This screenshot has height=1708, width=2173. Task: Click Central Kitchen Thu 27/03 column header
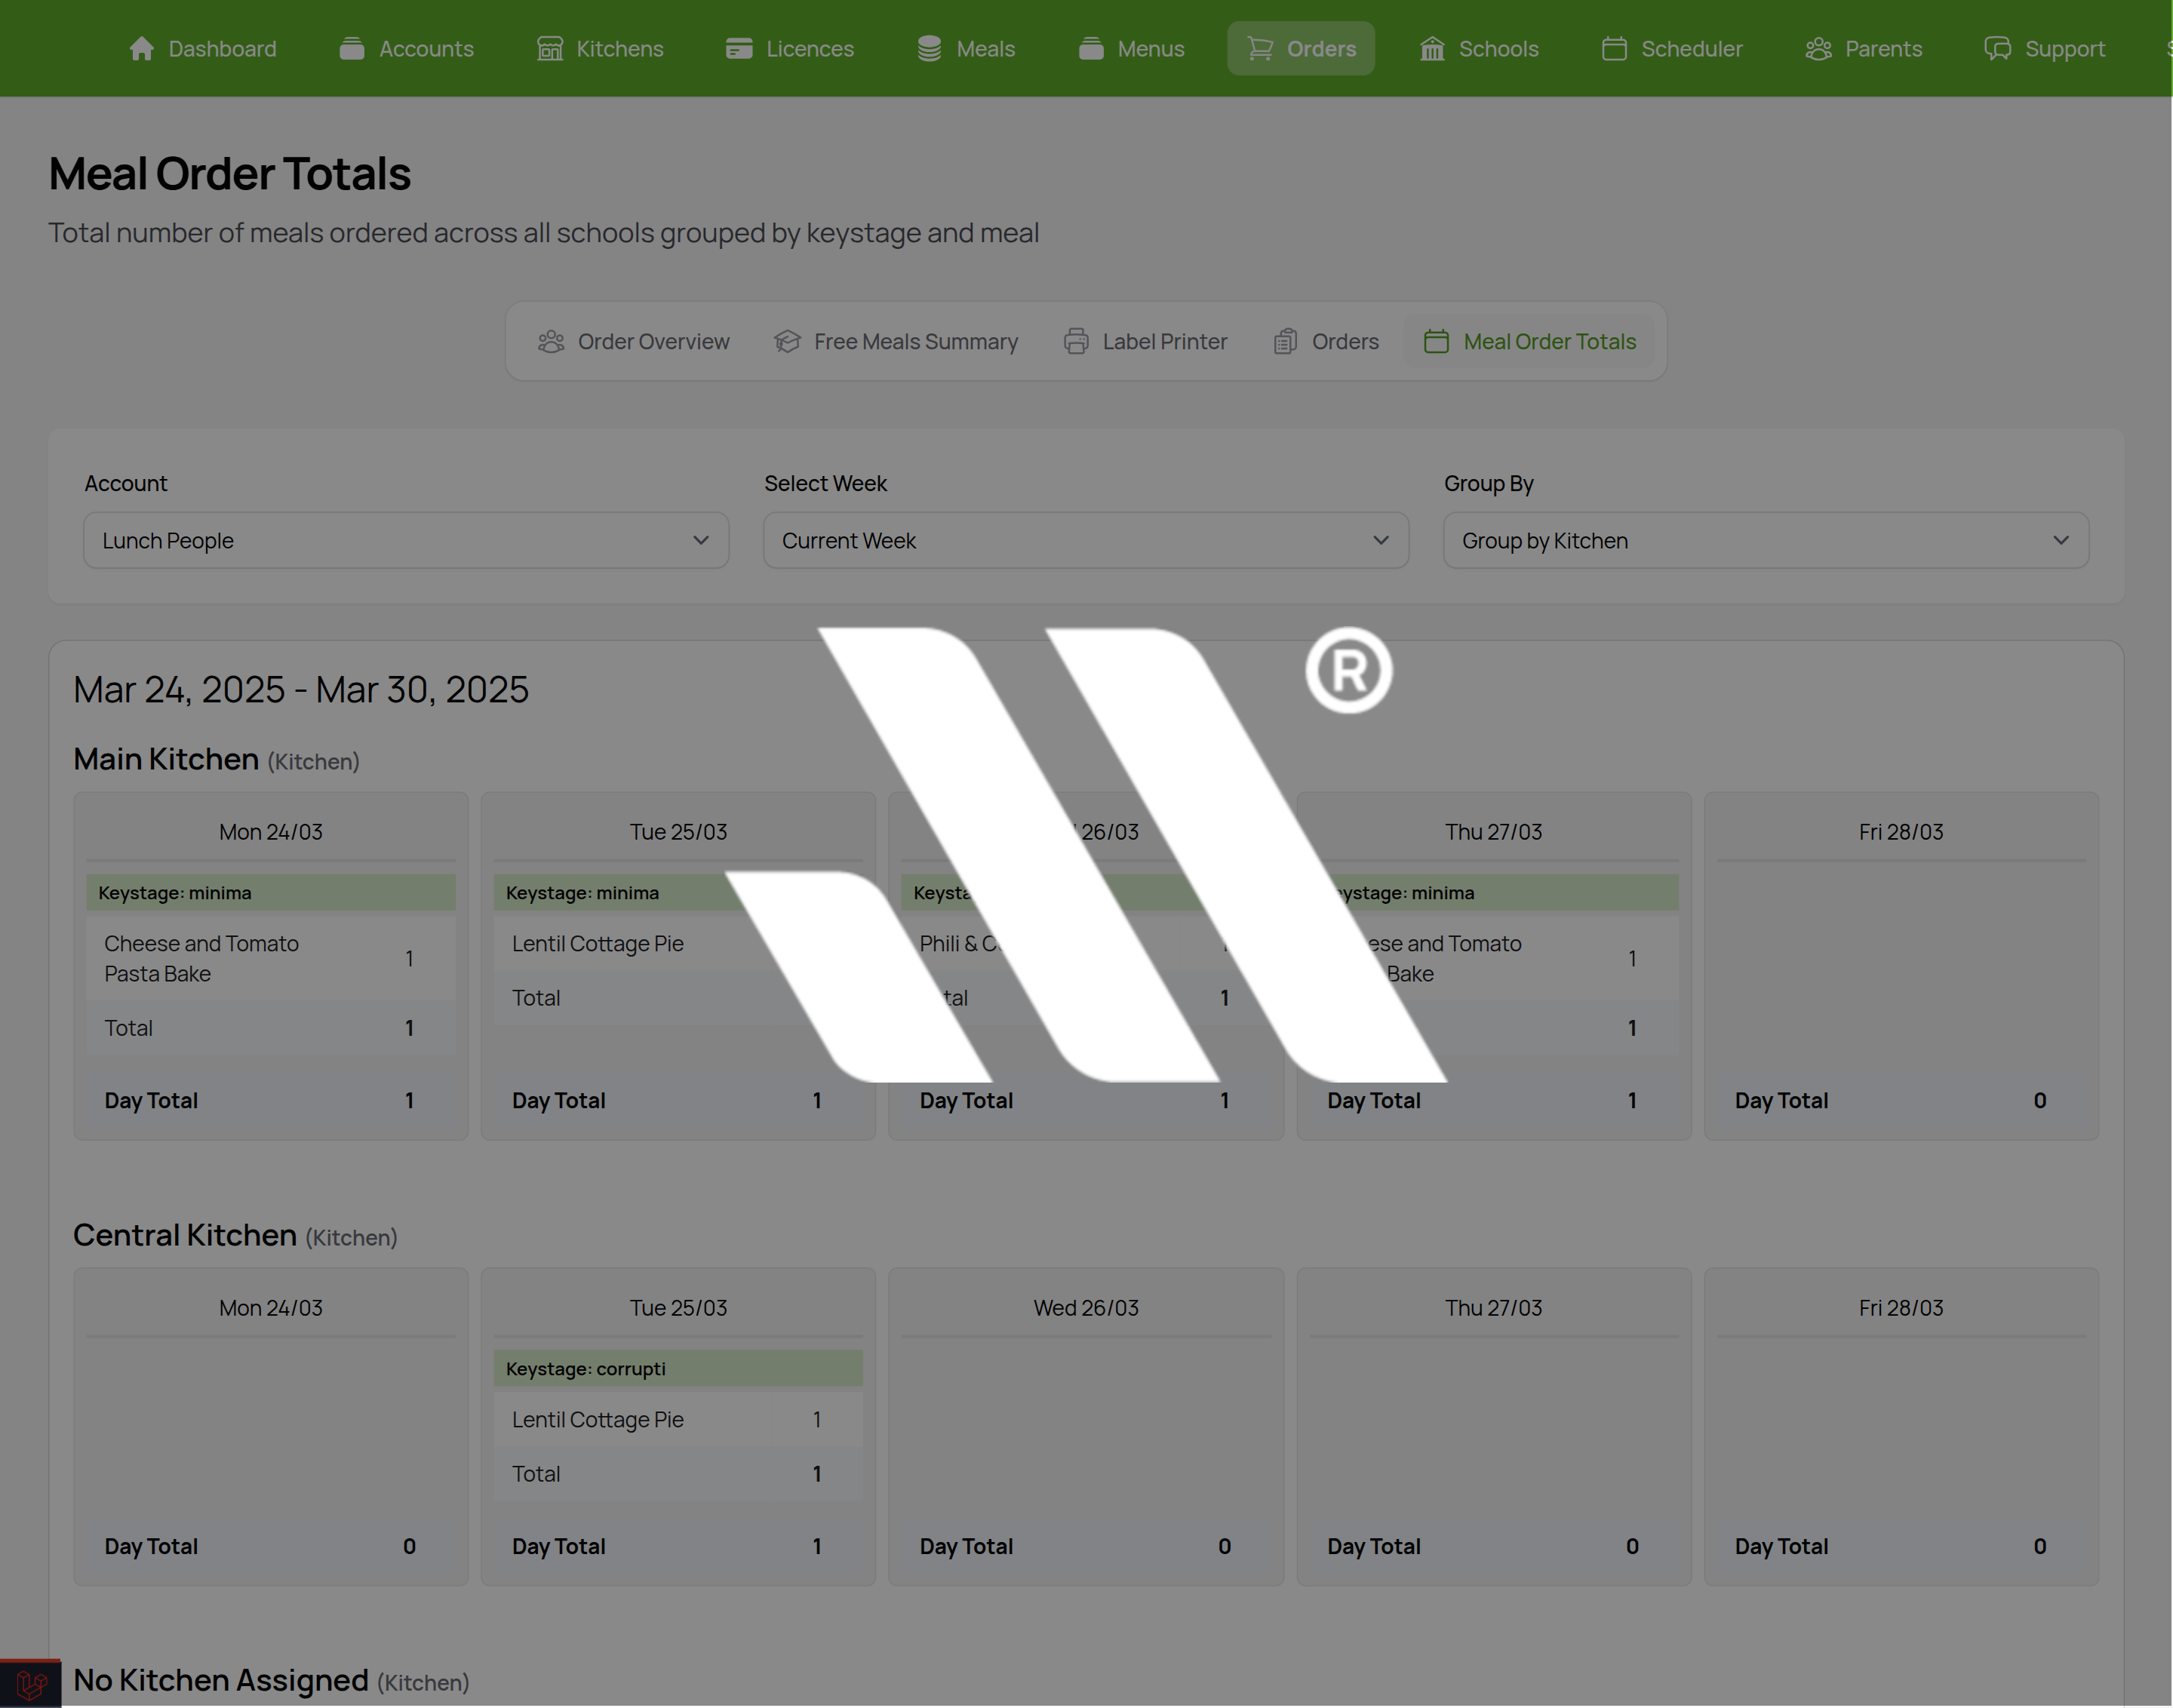click(x=1493, y=1308)
